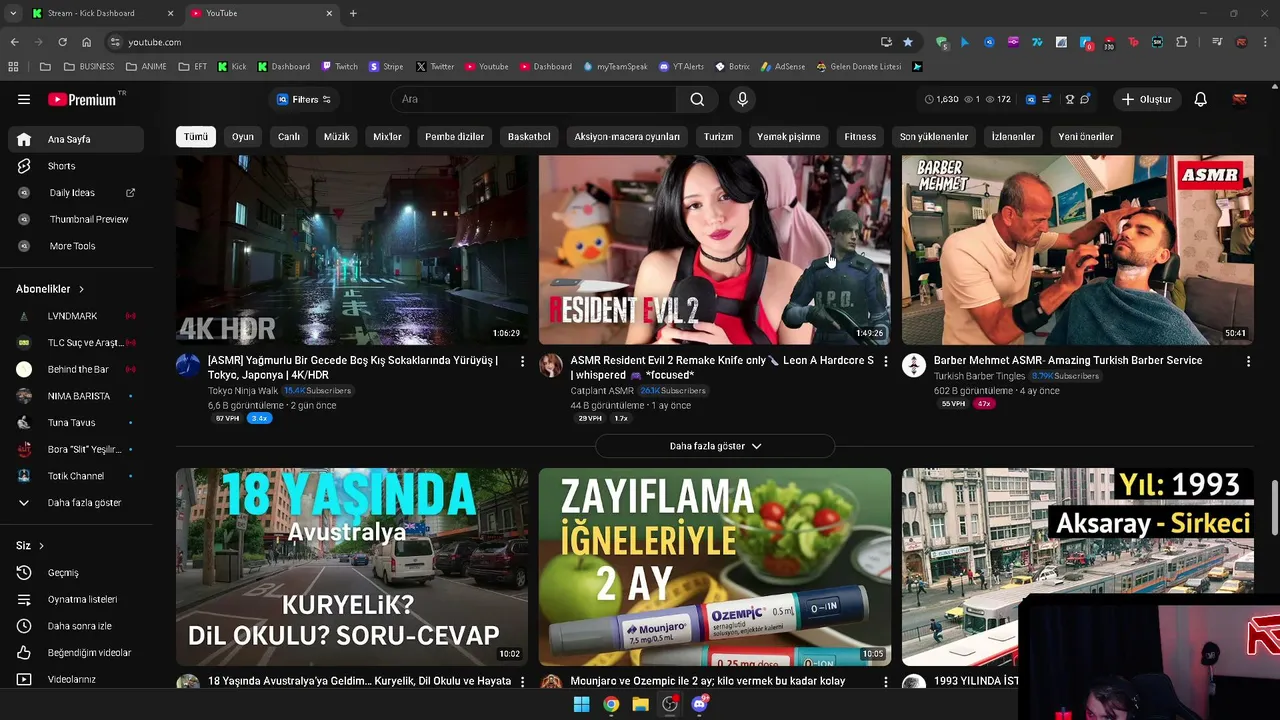Select the Oyun filter chip
This screenshot has width=1280, height=720.
(243, 136)
